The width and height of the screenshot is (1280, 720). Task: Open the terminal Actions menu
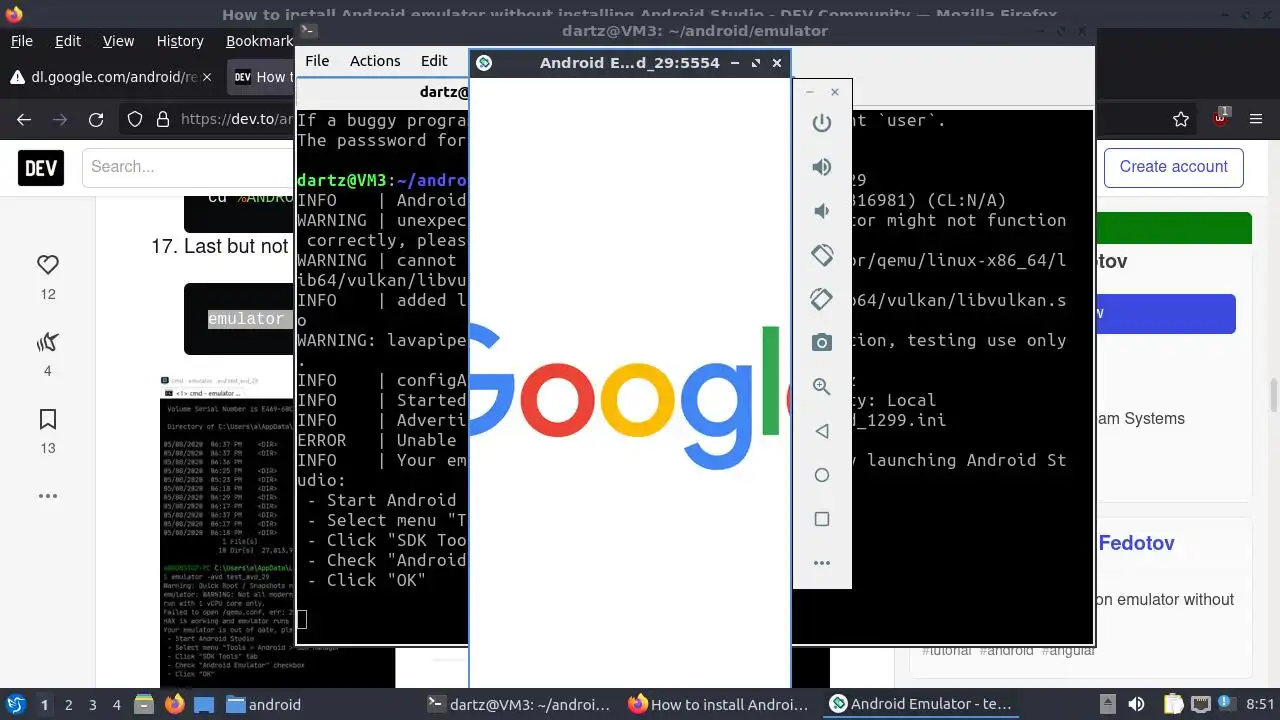pyautogui.click(x=375, y=61)
